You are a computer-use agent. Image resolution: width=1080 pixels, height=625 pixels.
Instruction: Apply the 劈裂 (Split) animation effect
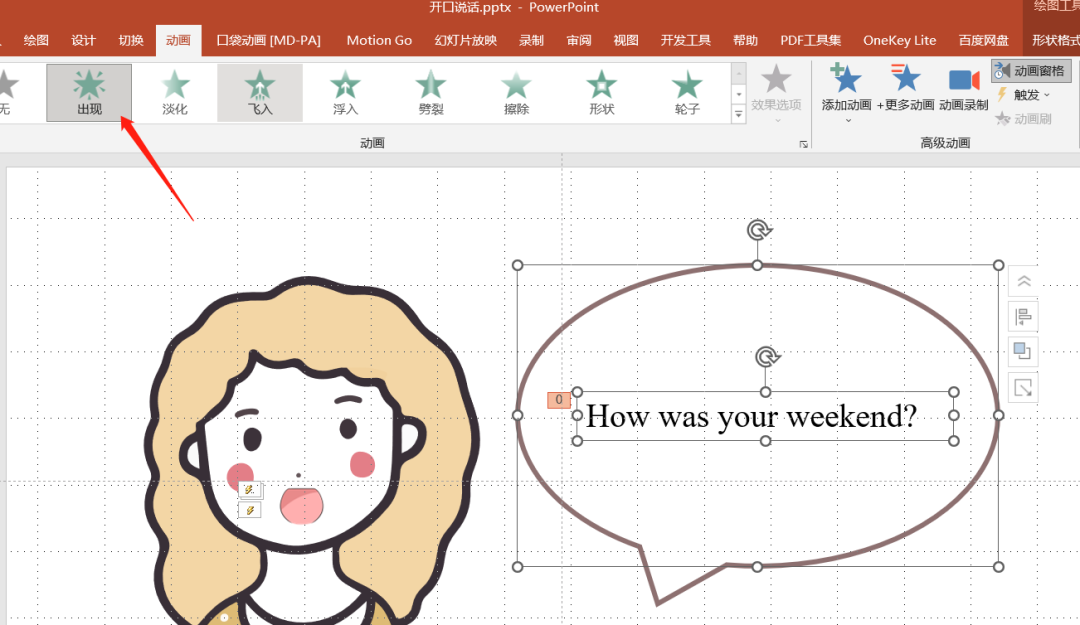point(431,92)
